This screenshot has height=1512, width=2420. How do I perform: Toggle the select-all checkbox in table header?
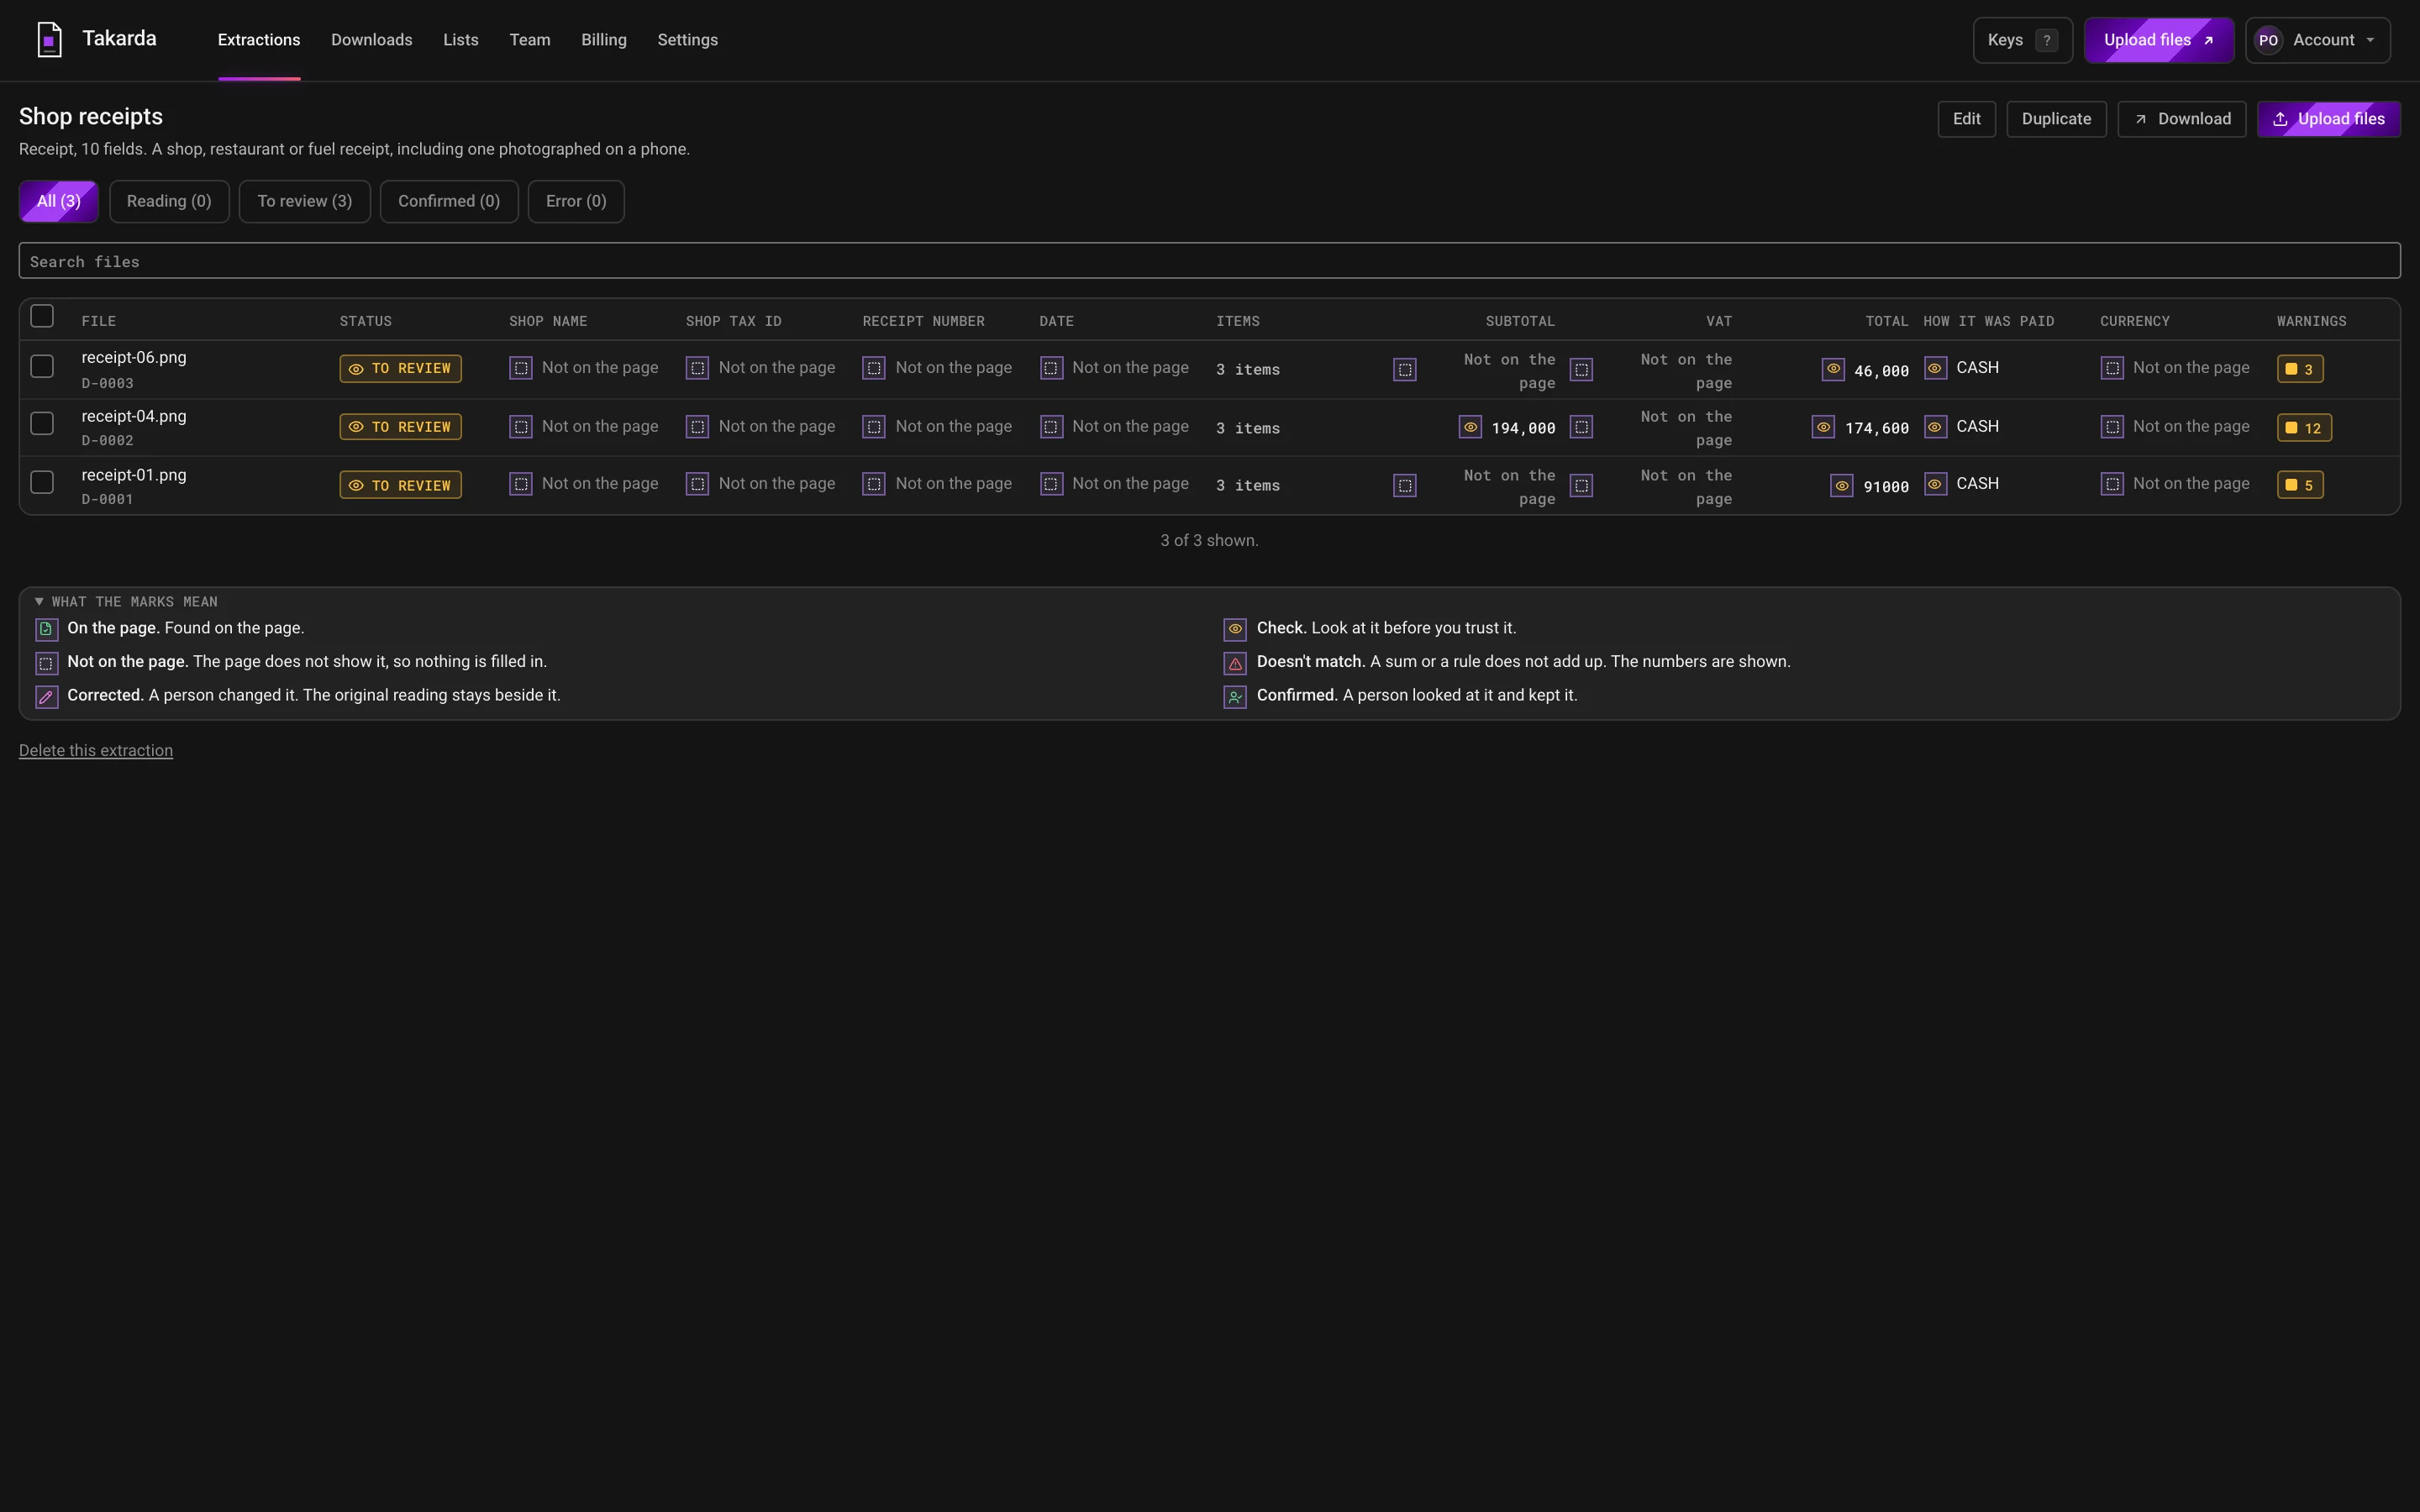(42, 316)
